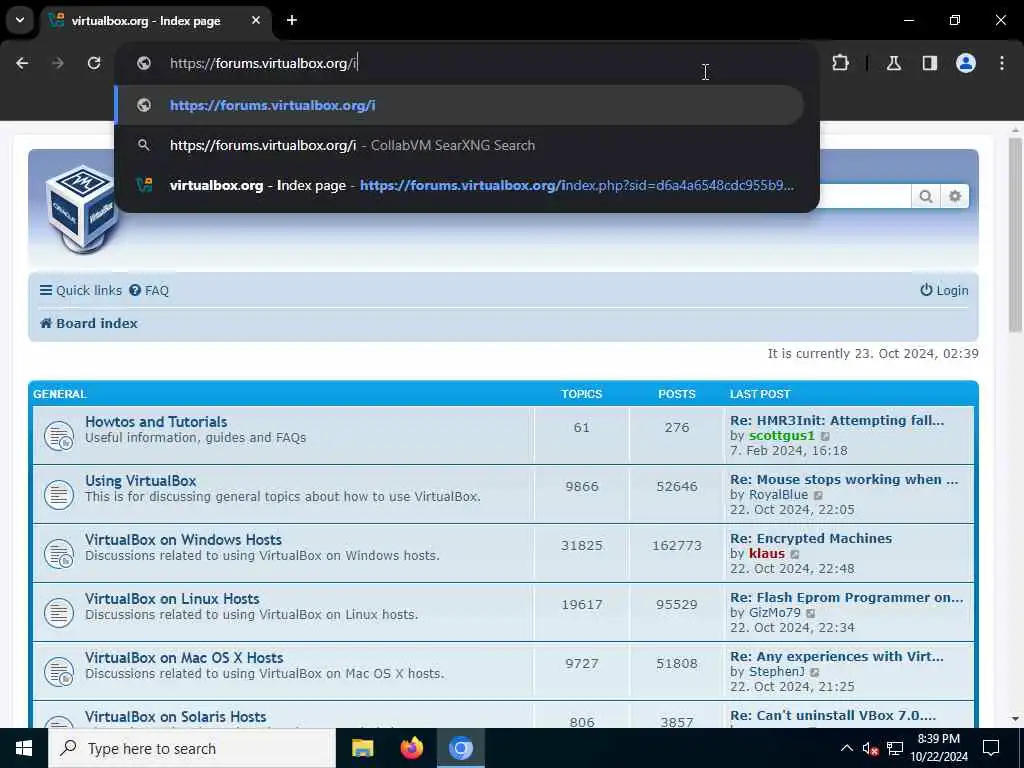1024x768 pixels.
Task: Choose the first suggestion https://forums.virtualbox.org/i
Action: pyautogui.click(x=459, y=105)
